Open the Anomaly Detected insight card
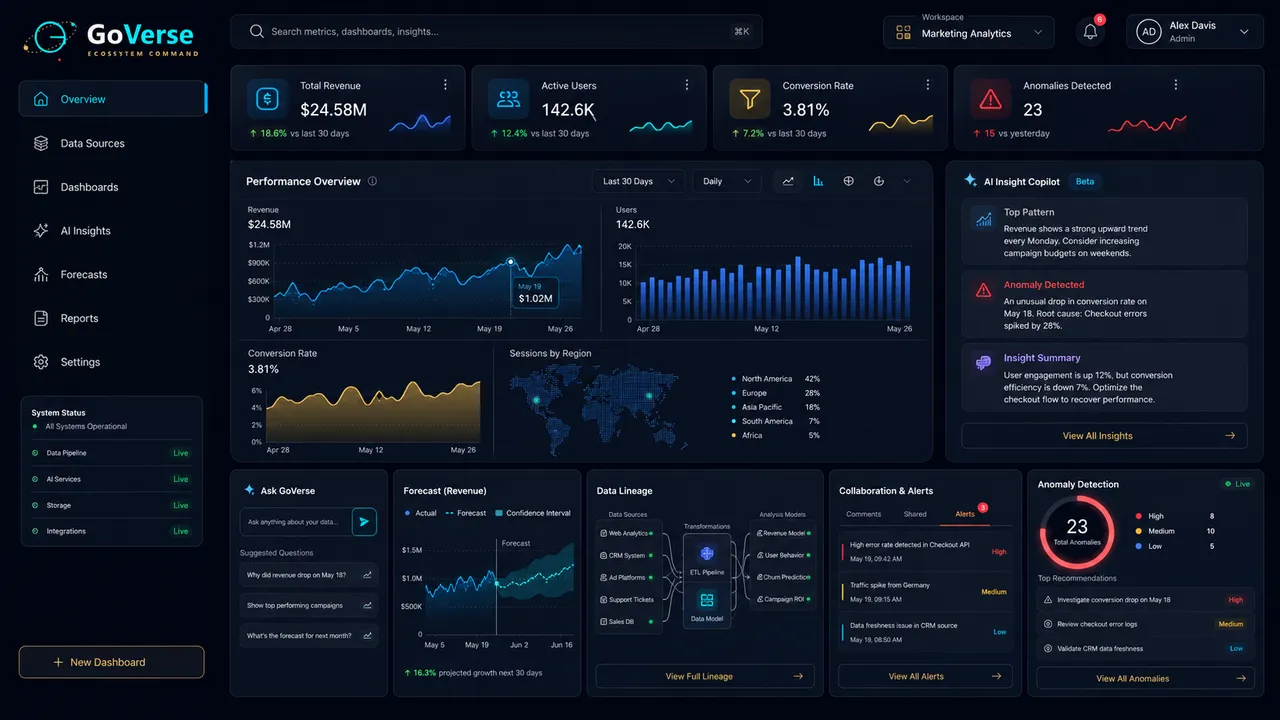 coord(1104,305)
